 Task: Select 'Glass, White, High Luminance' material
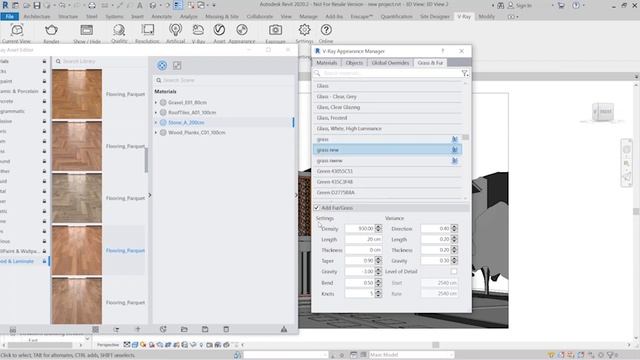[x=388, y=129]
